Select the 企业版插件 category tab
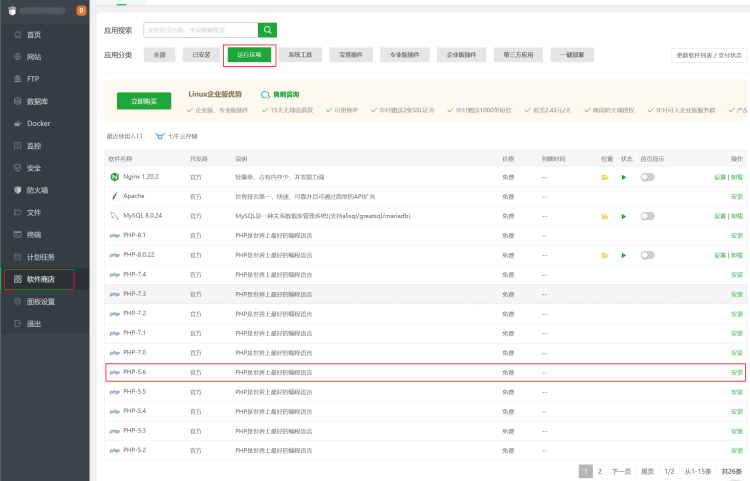This screenshot has width=750, height=481. pyautogui.click(x=462, y=55)
